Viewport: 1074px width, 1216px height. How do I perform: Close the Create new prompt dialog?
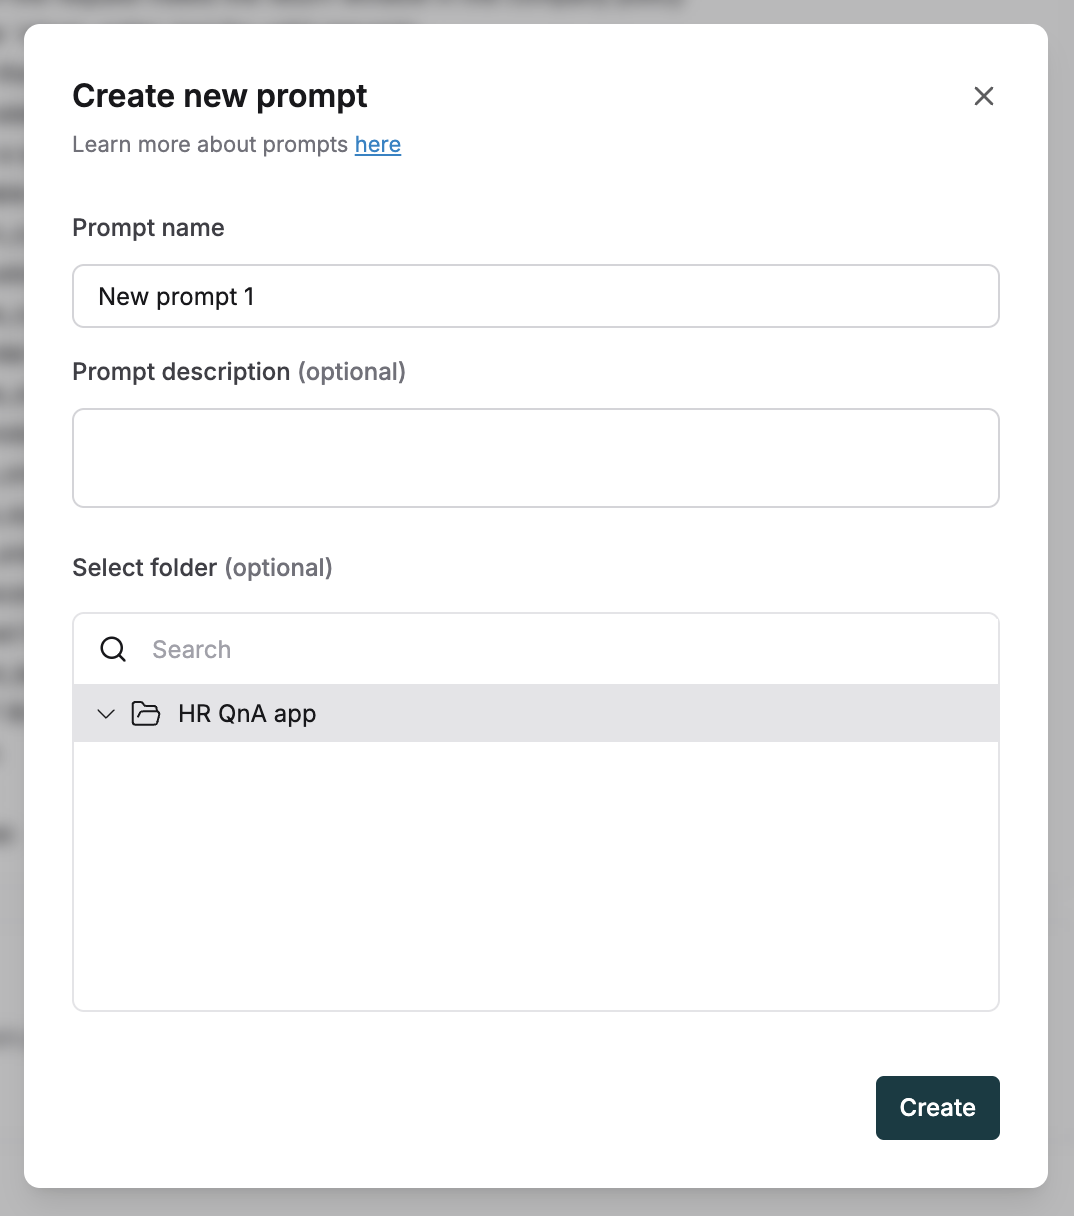[984, 96]
